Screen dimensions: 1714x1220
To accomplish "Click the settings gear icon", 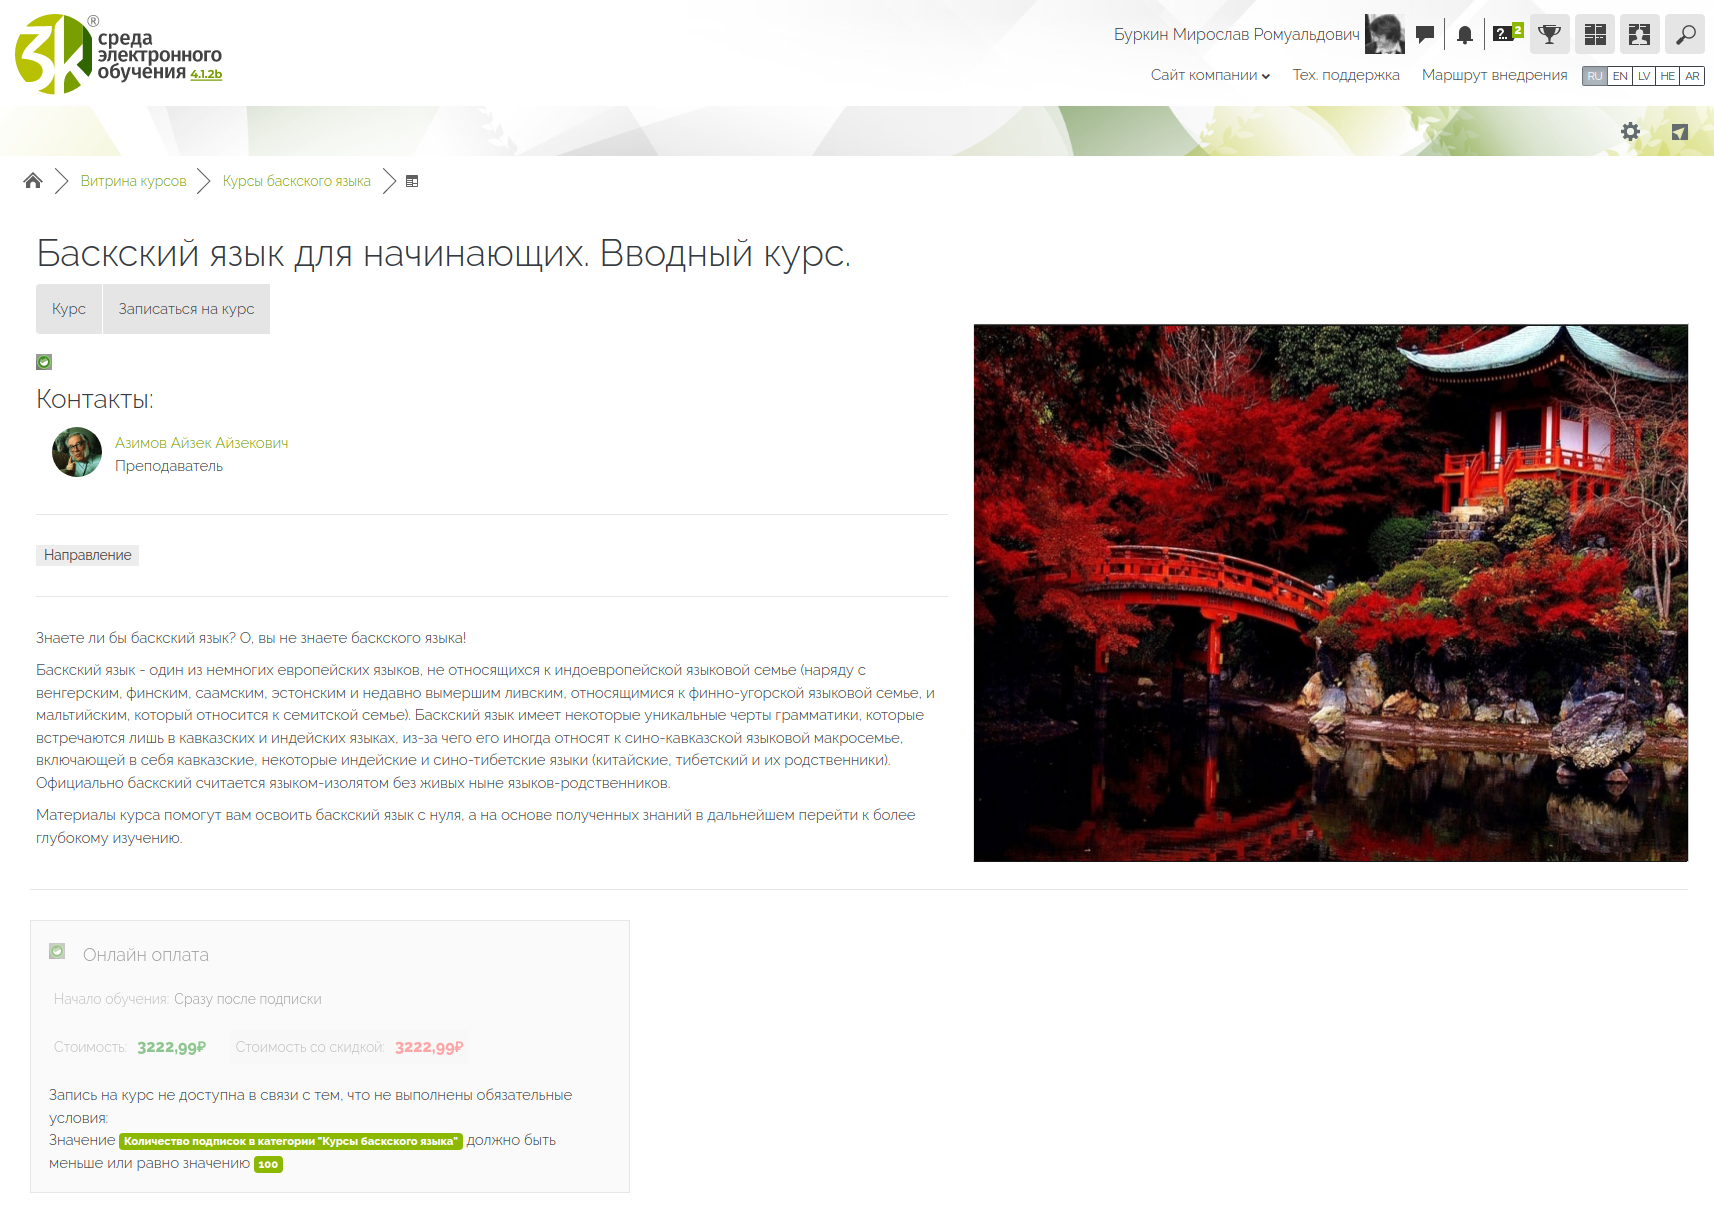I will [1630, 132].
